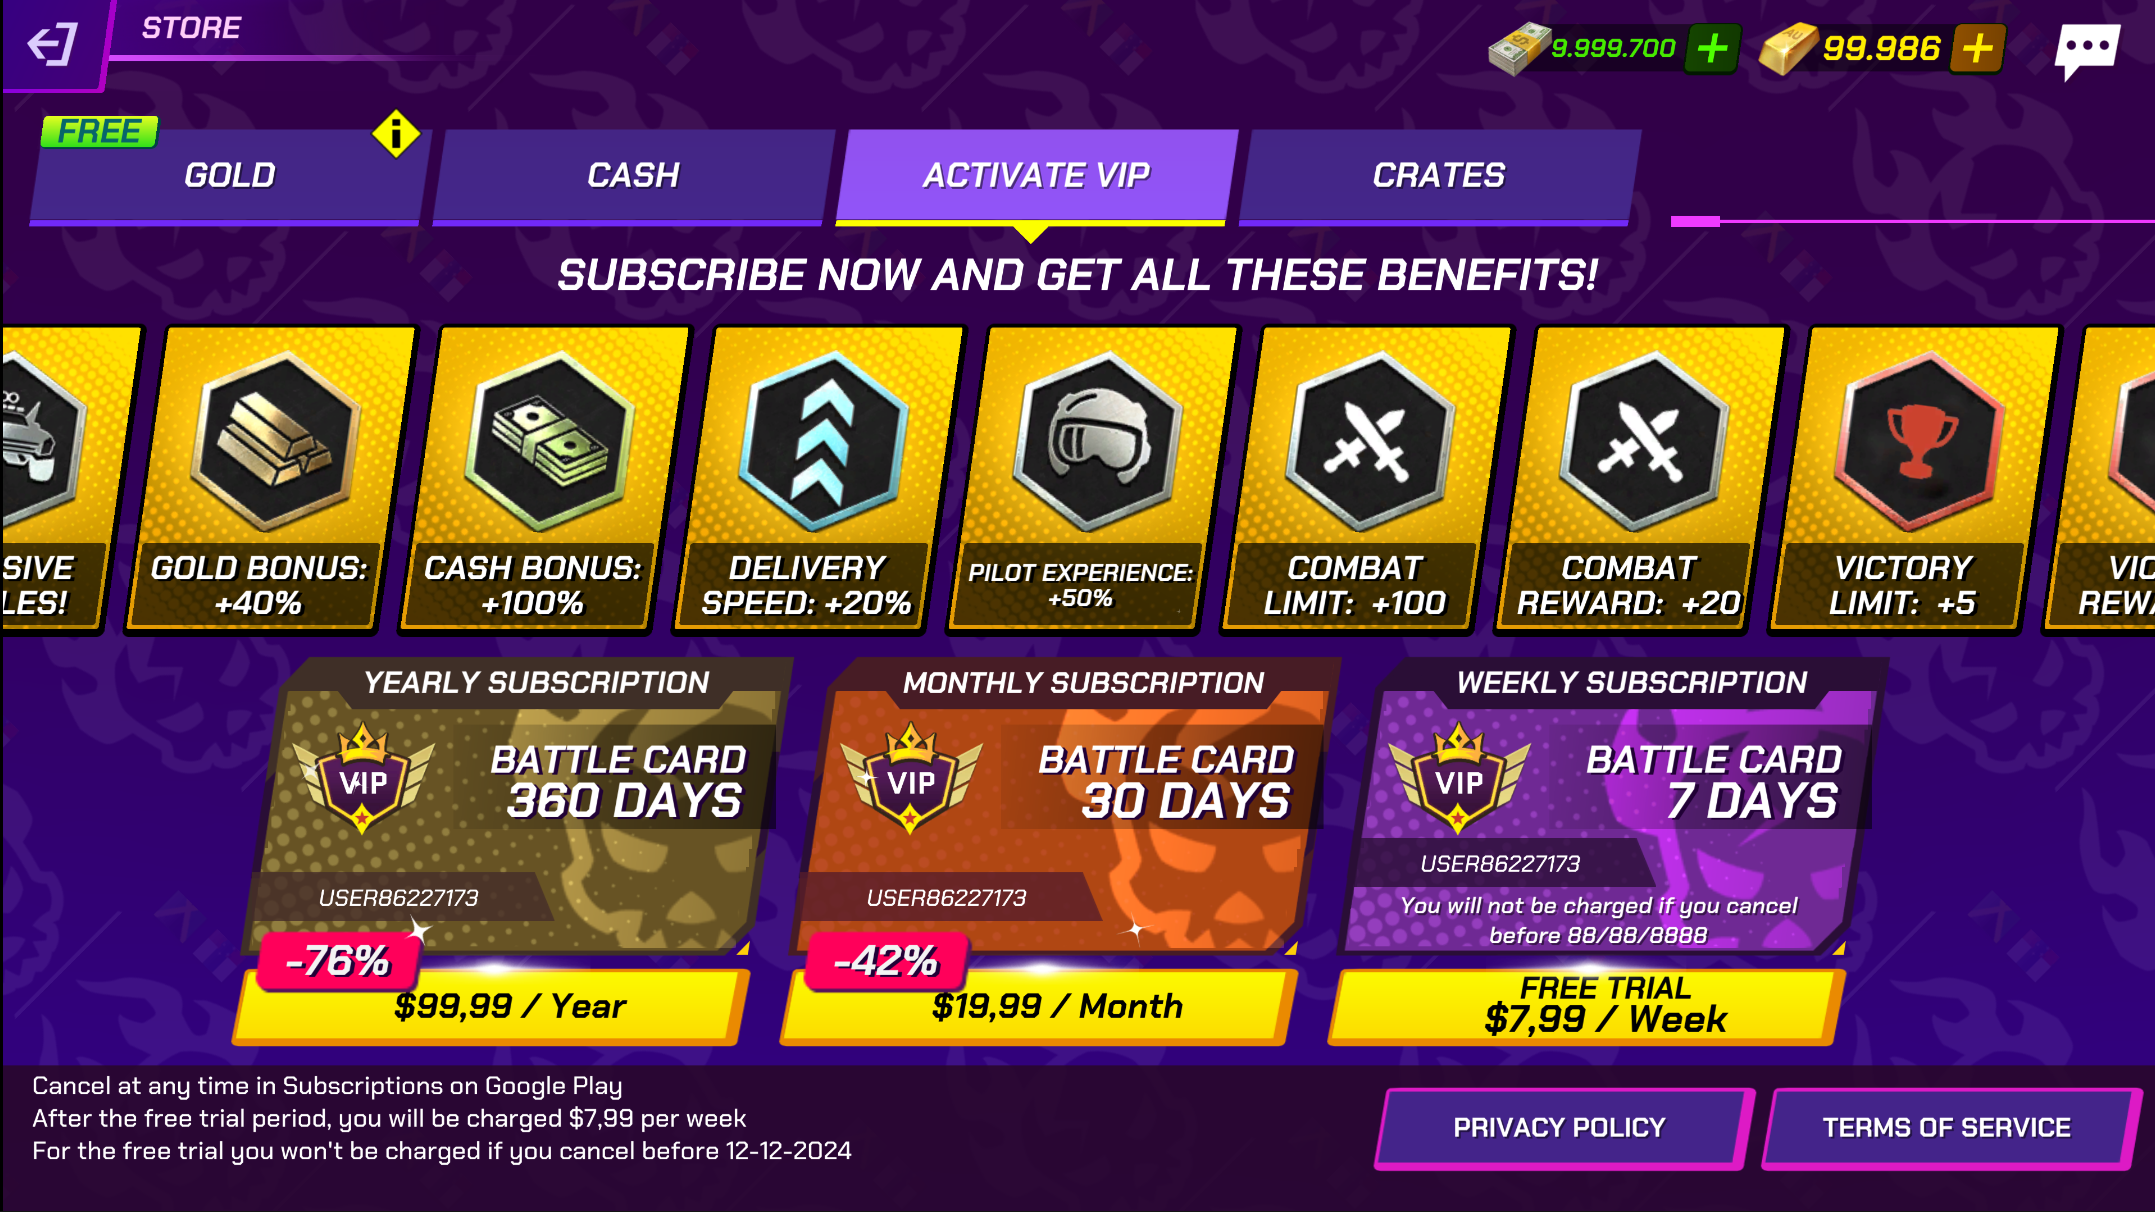Click the back exit arrow icon

click(x=52, y=44)
